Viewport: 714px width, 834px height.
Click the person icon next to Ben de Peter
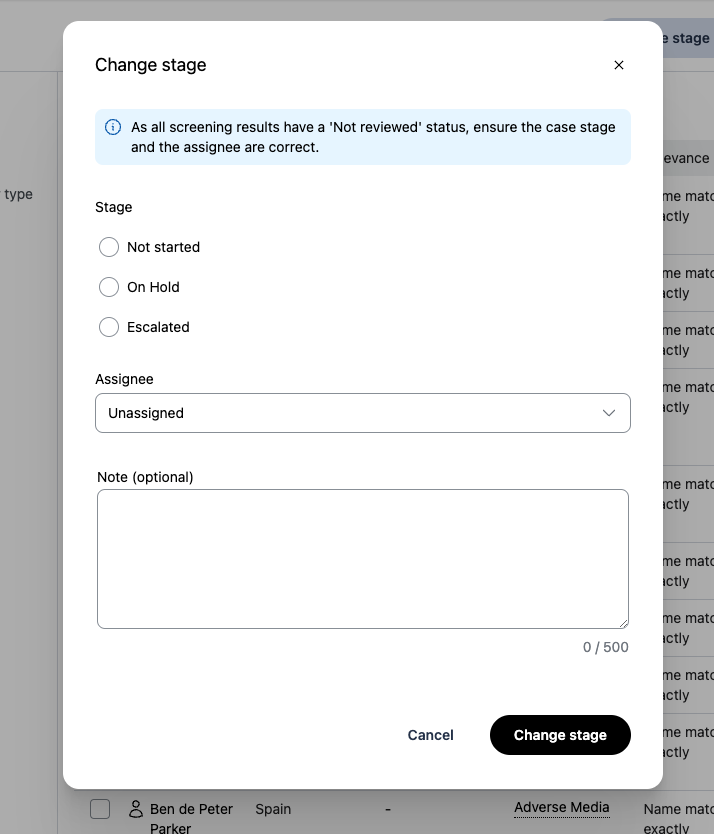pyautogui.click(x=136, y=808)
